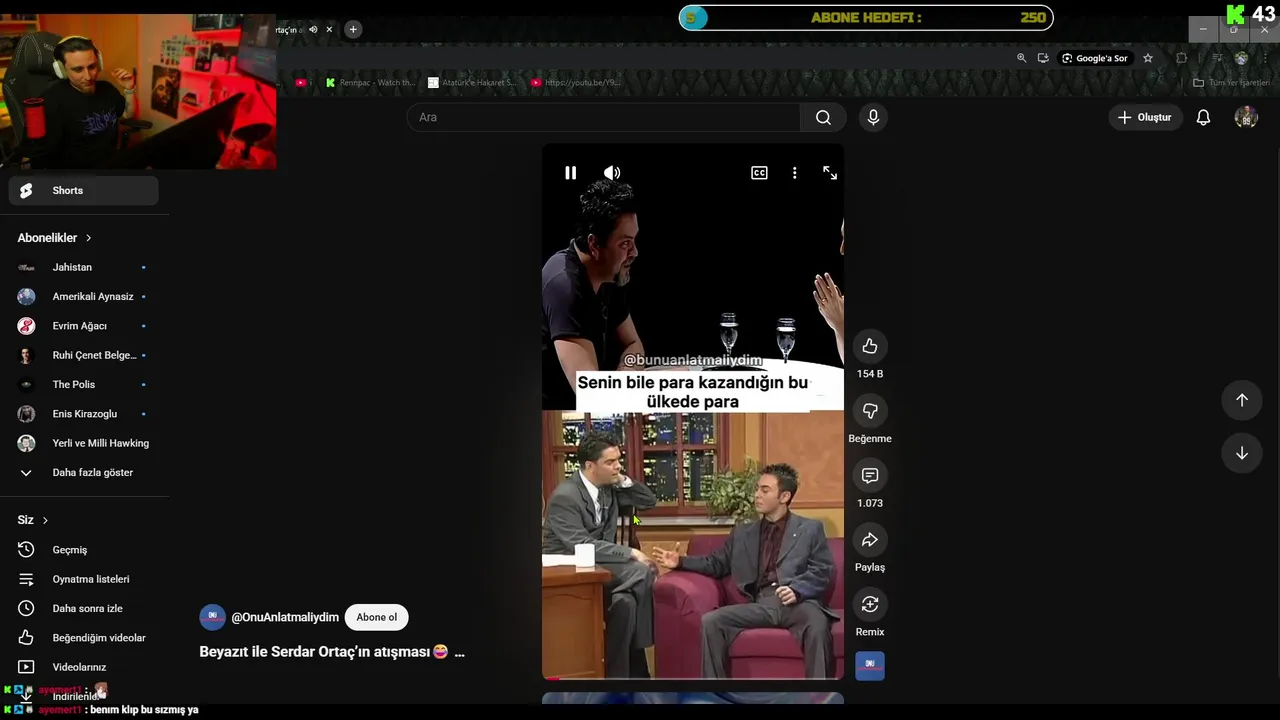Mute the browser tab audio icon
Screen dimensions: 1280x720
click(313, 29)
